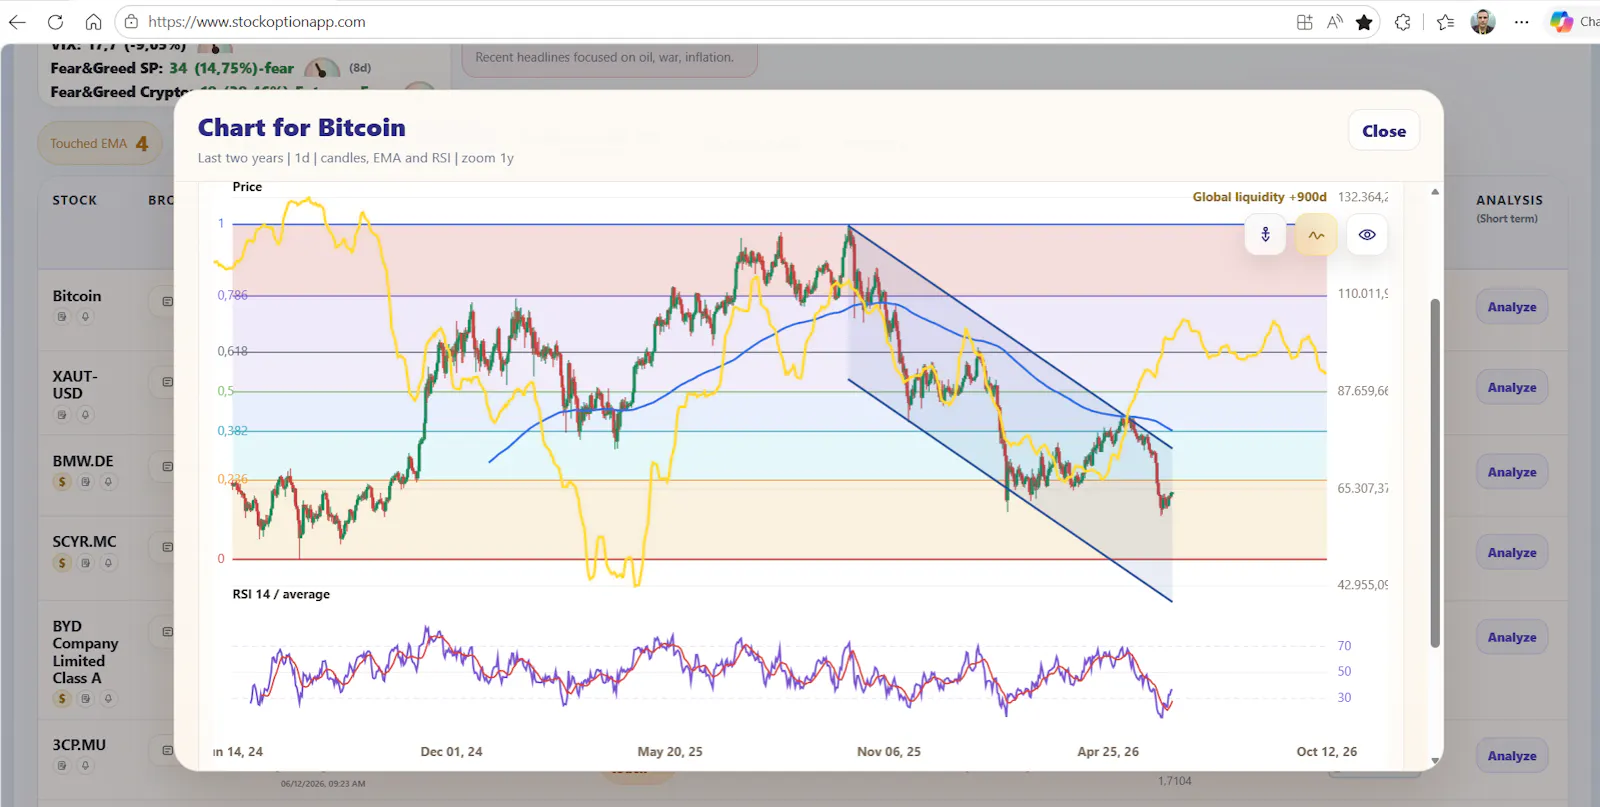Click Analyze button for BYD Company
Screen dimensions: 1600x807
click(1511, 637)
